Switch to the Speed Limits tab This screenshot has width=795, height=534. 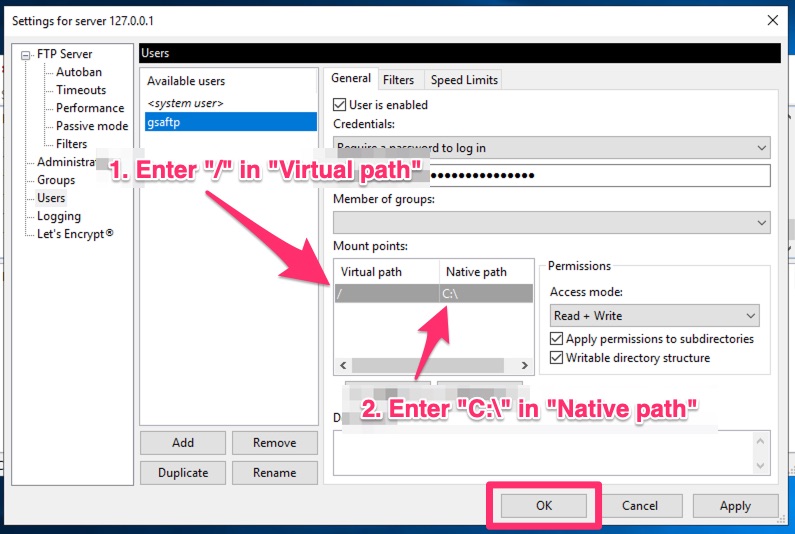tap(463, 80)
